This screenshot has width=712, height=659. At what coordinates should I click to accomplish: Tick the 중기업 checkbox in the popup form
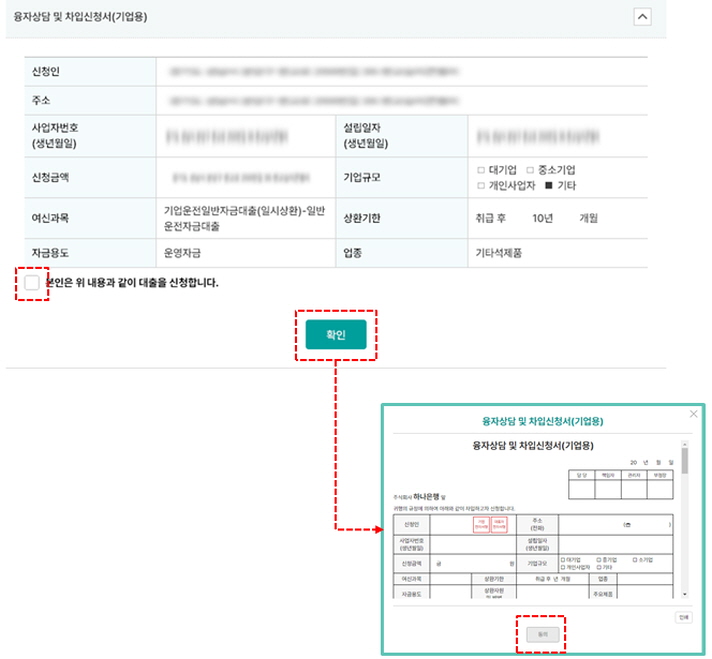599,559
